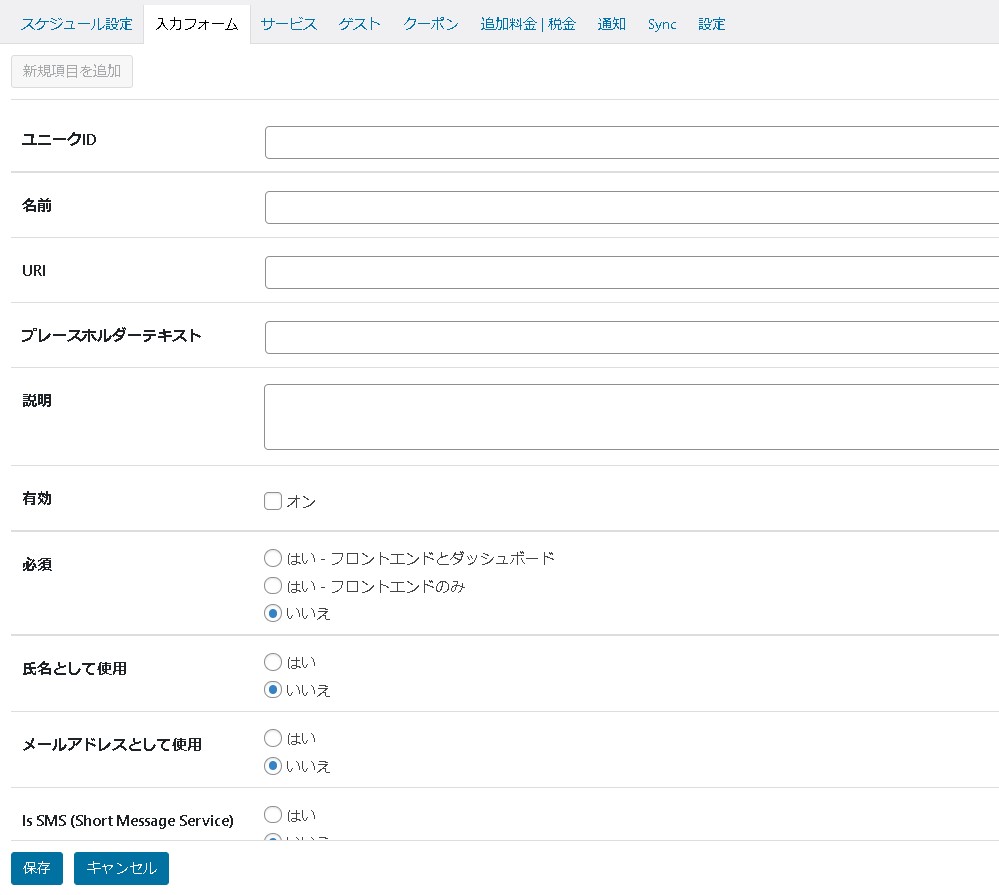The image size is (999, 895).
Task: Open the クーポン tab
Action: click(x=431, y=24)
